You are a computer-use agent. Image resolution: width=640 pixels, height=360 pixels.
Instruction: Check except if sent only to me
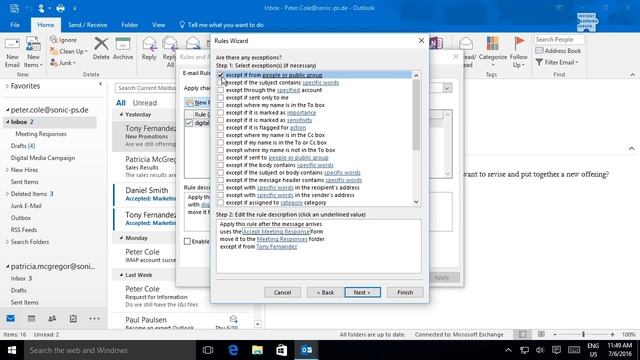coord(220,98)
